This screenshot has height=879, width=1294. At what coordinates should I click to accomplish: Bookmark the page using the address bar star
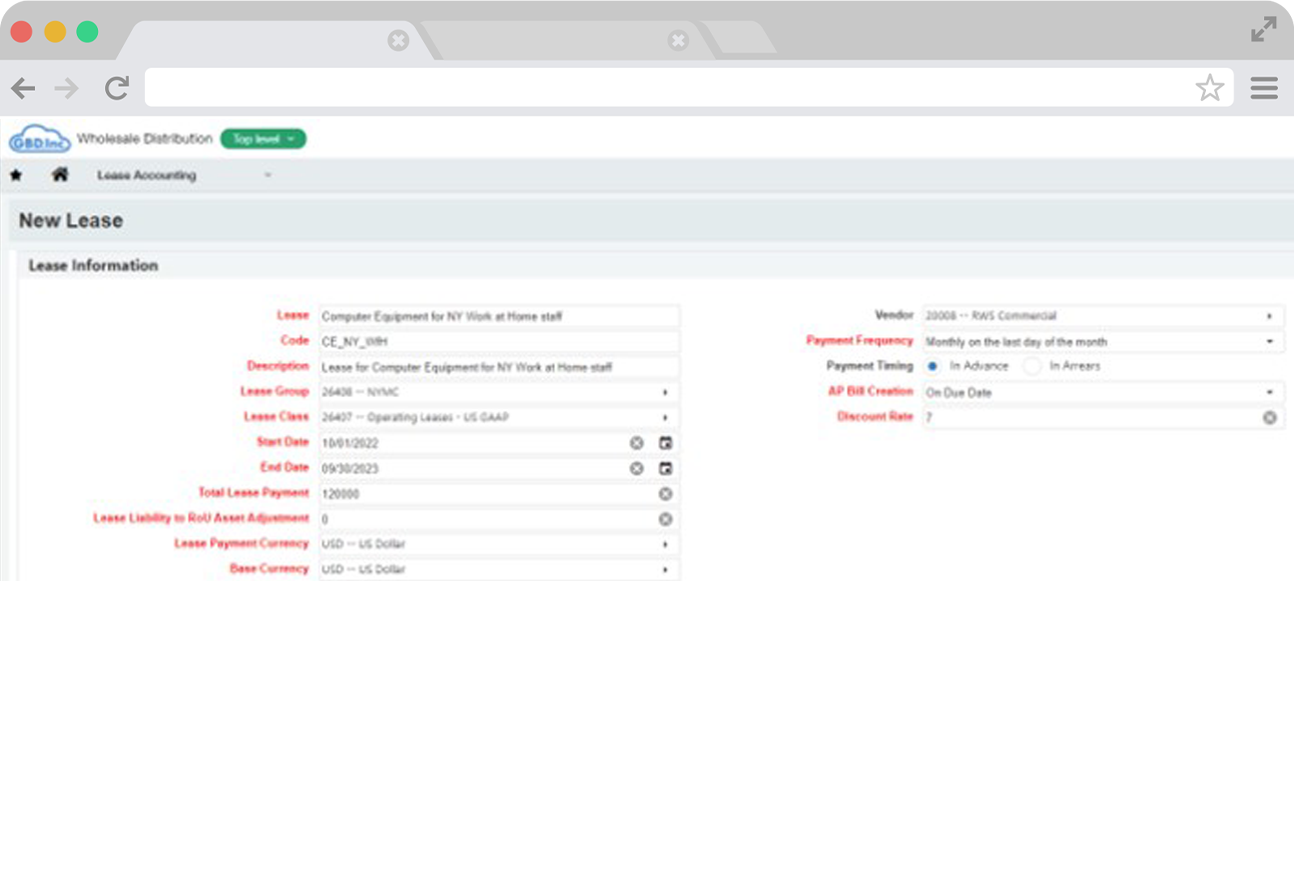coord(1211,88)
